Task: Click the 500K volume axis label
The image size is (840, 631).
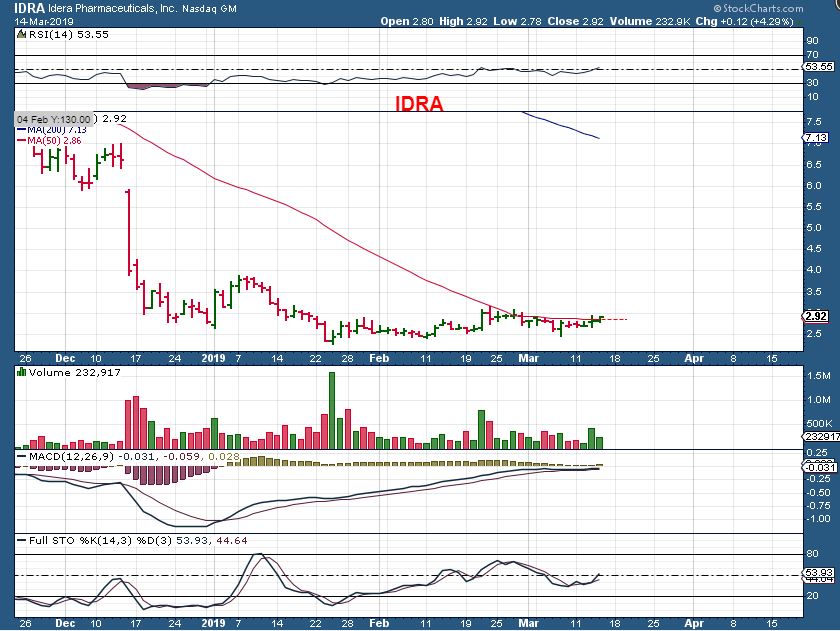Action: pos(819,423)
